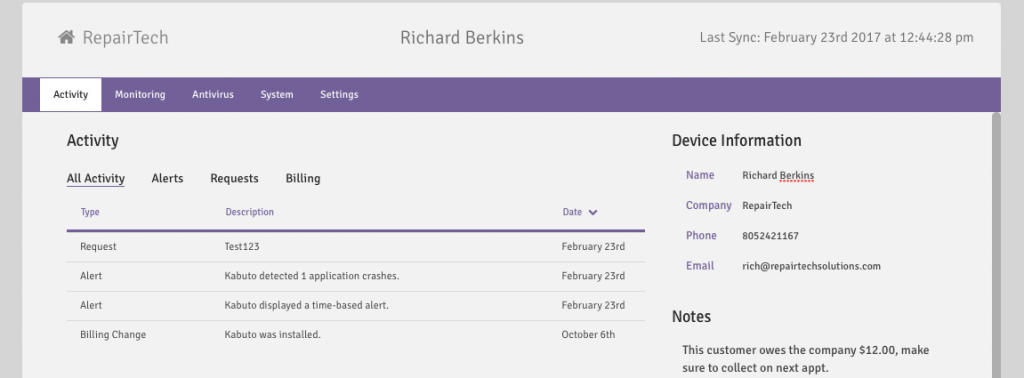Select the All Activity filter
Image resolution: width=1024 pixels, height=378 pixels.
[x=95, y=178]
